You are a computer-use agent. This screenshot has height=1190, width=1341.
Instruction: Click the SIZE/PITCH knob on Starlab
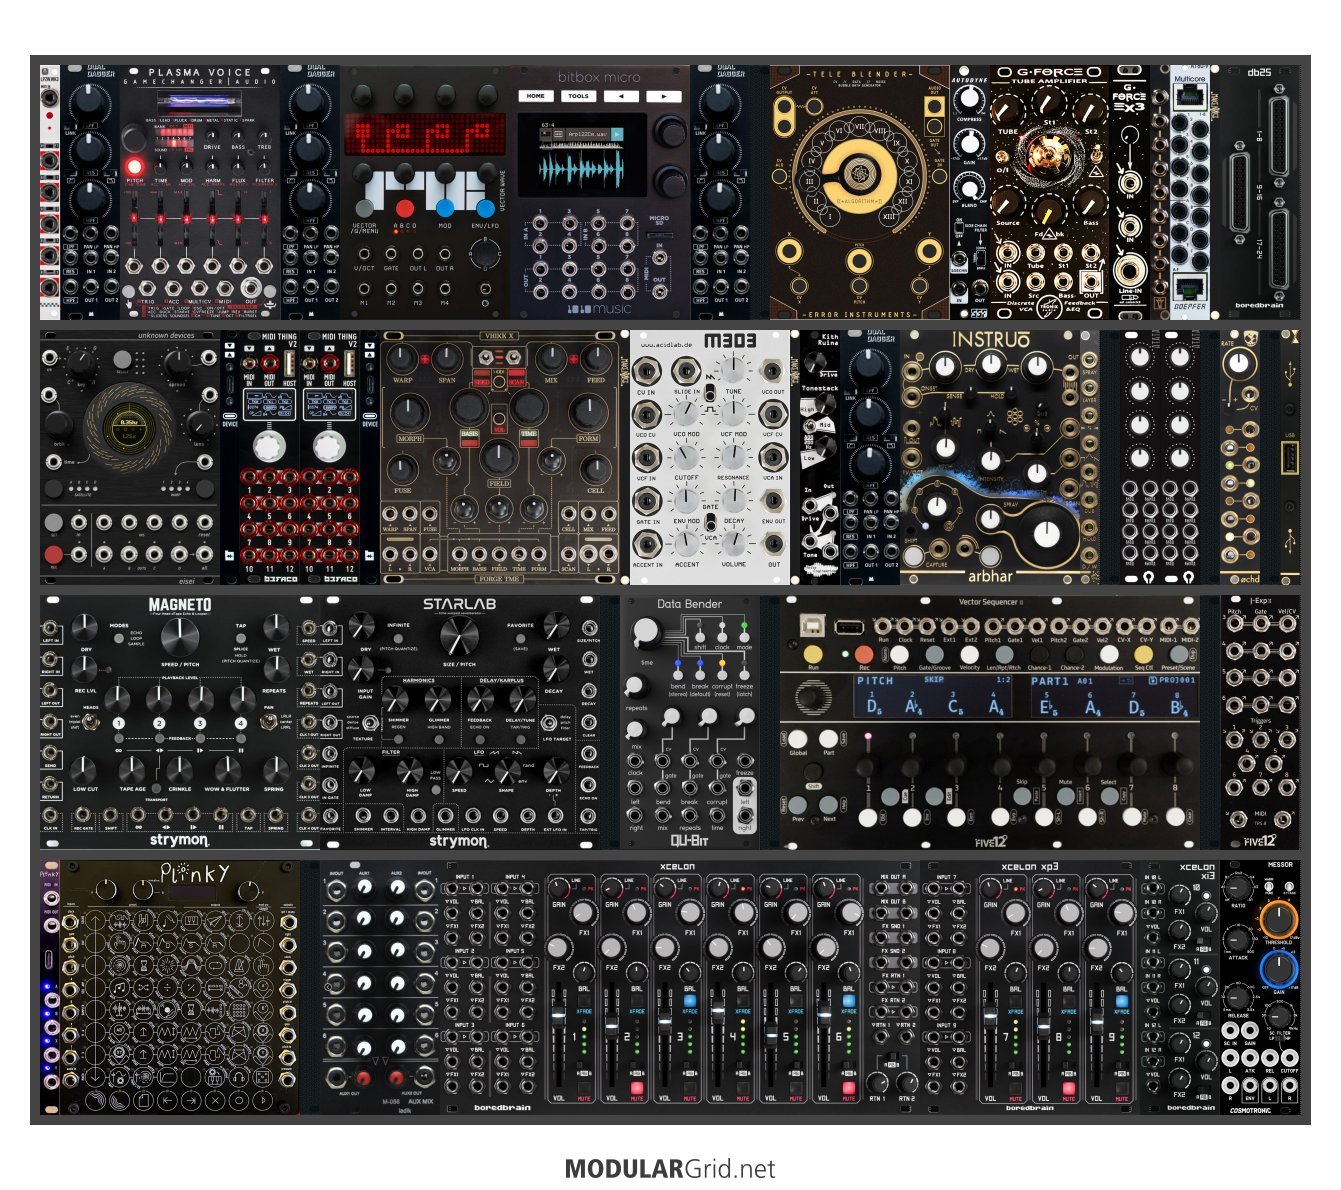point(458,636)
